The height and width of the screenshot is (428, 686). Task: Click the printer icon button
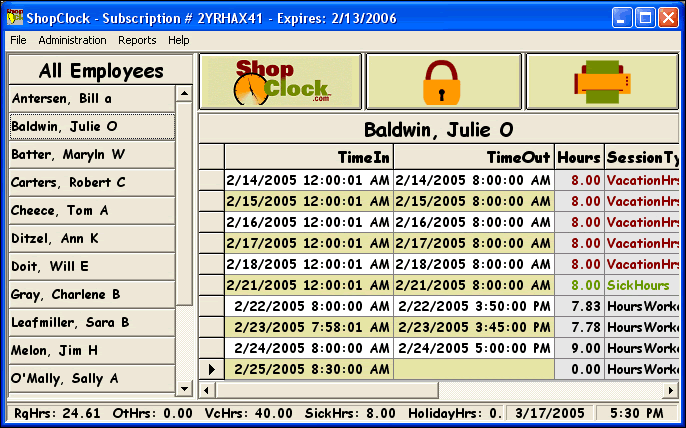[602, 82]
